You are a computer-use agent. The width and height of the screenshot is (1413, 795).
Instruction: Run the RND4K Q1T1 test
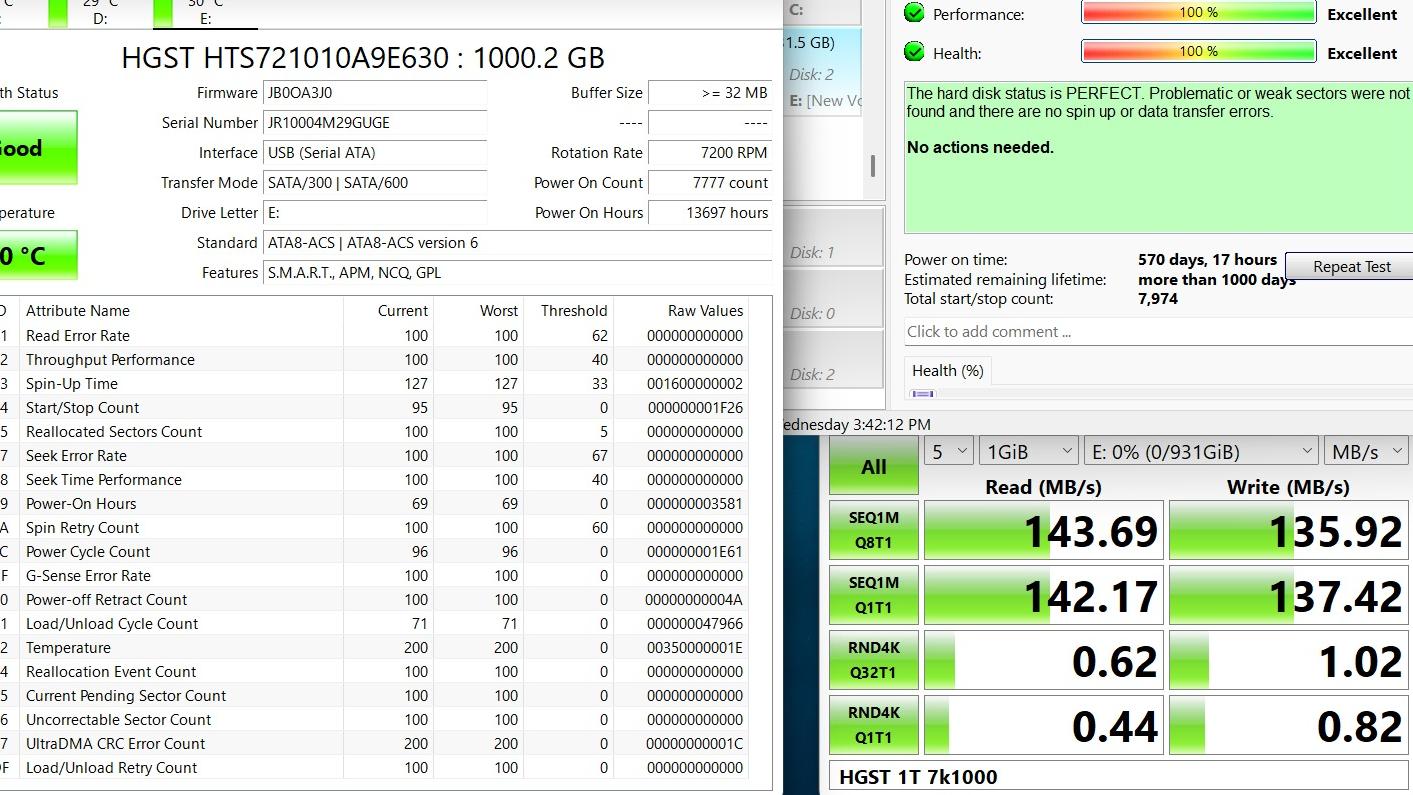pyautogui.click(x=873, y=725)
